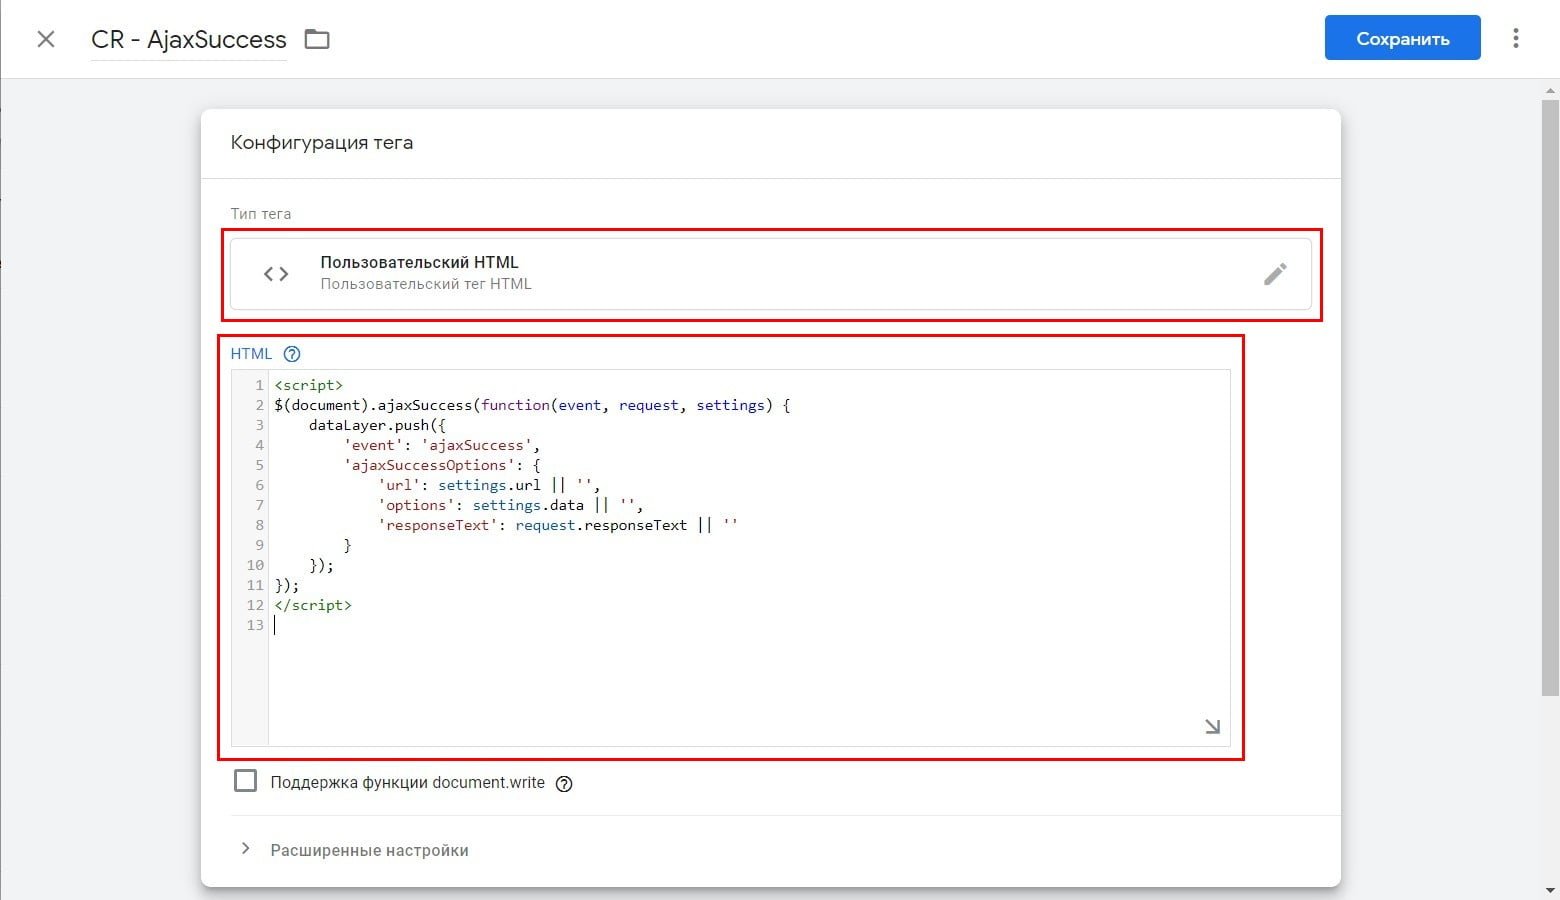
Task: Click the resize handle of the code editor
Action: [x=1212, y=727]
